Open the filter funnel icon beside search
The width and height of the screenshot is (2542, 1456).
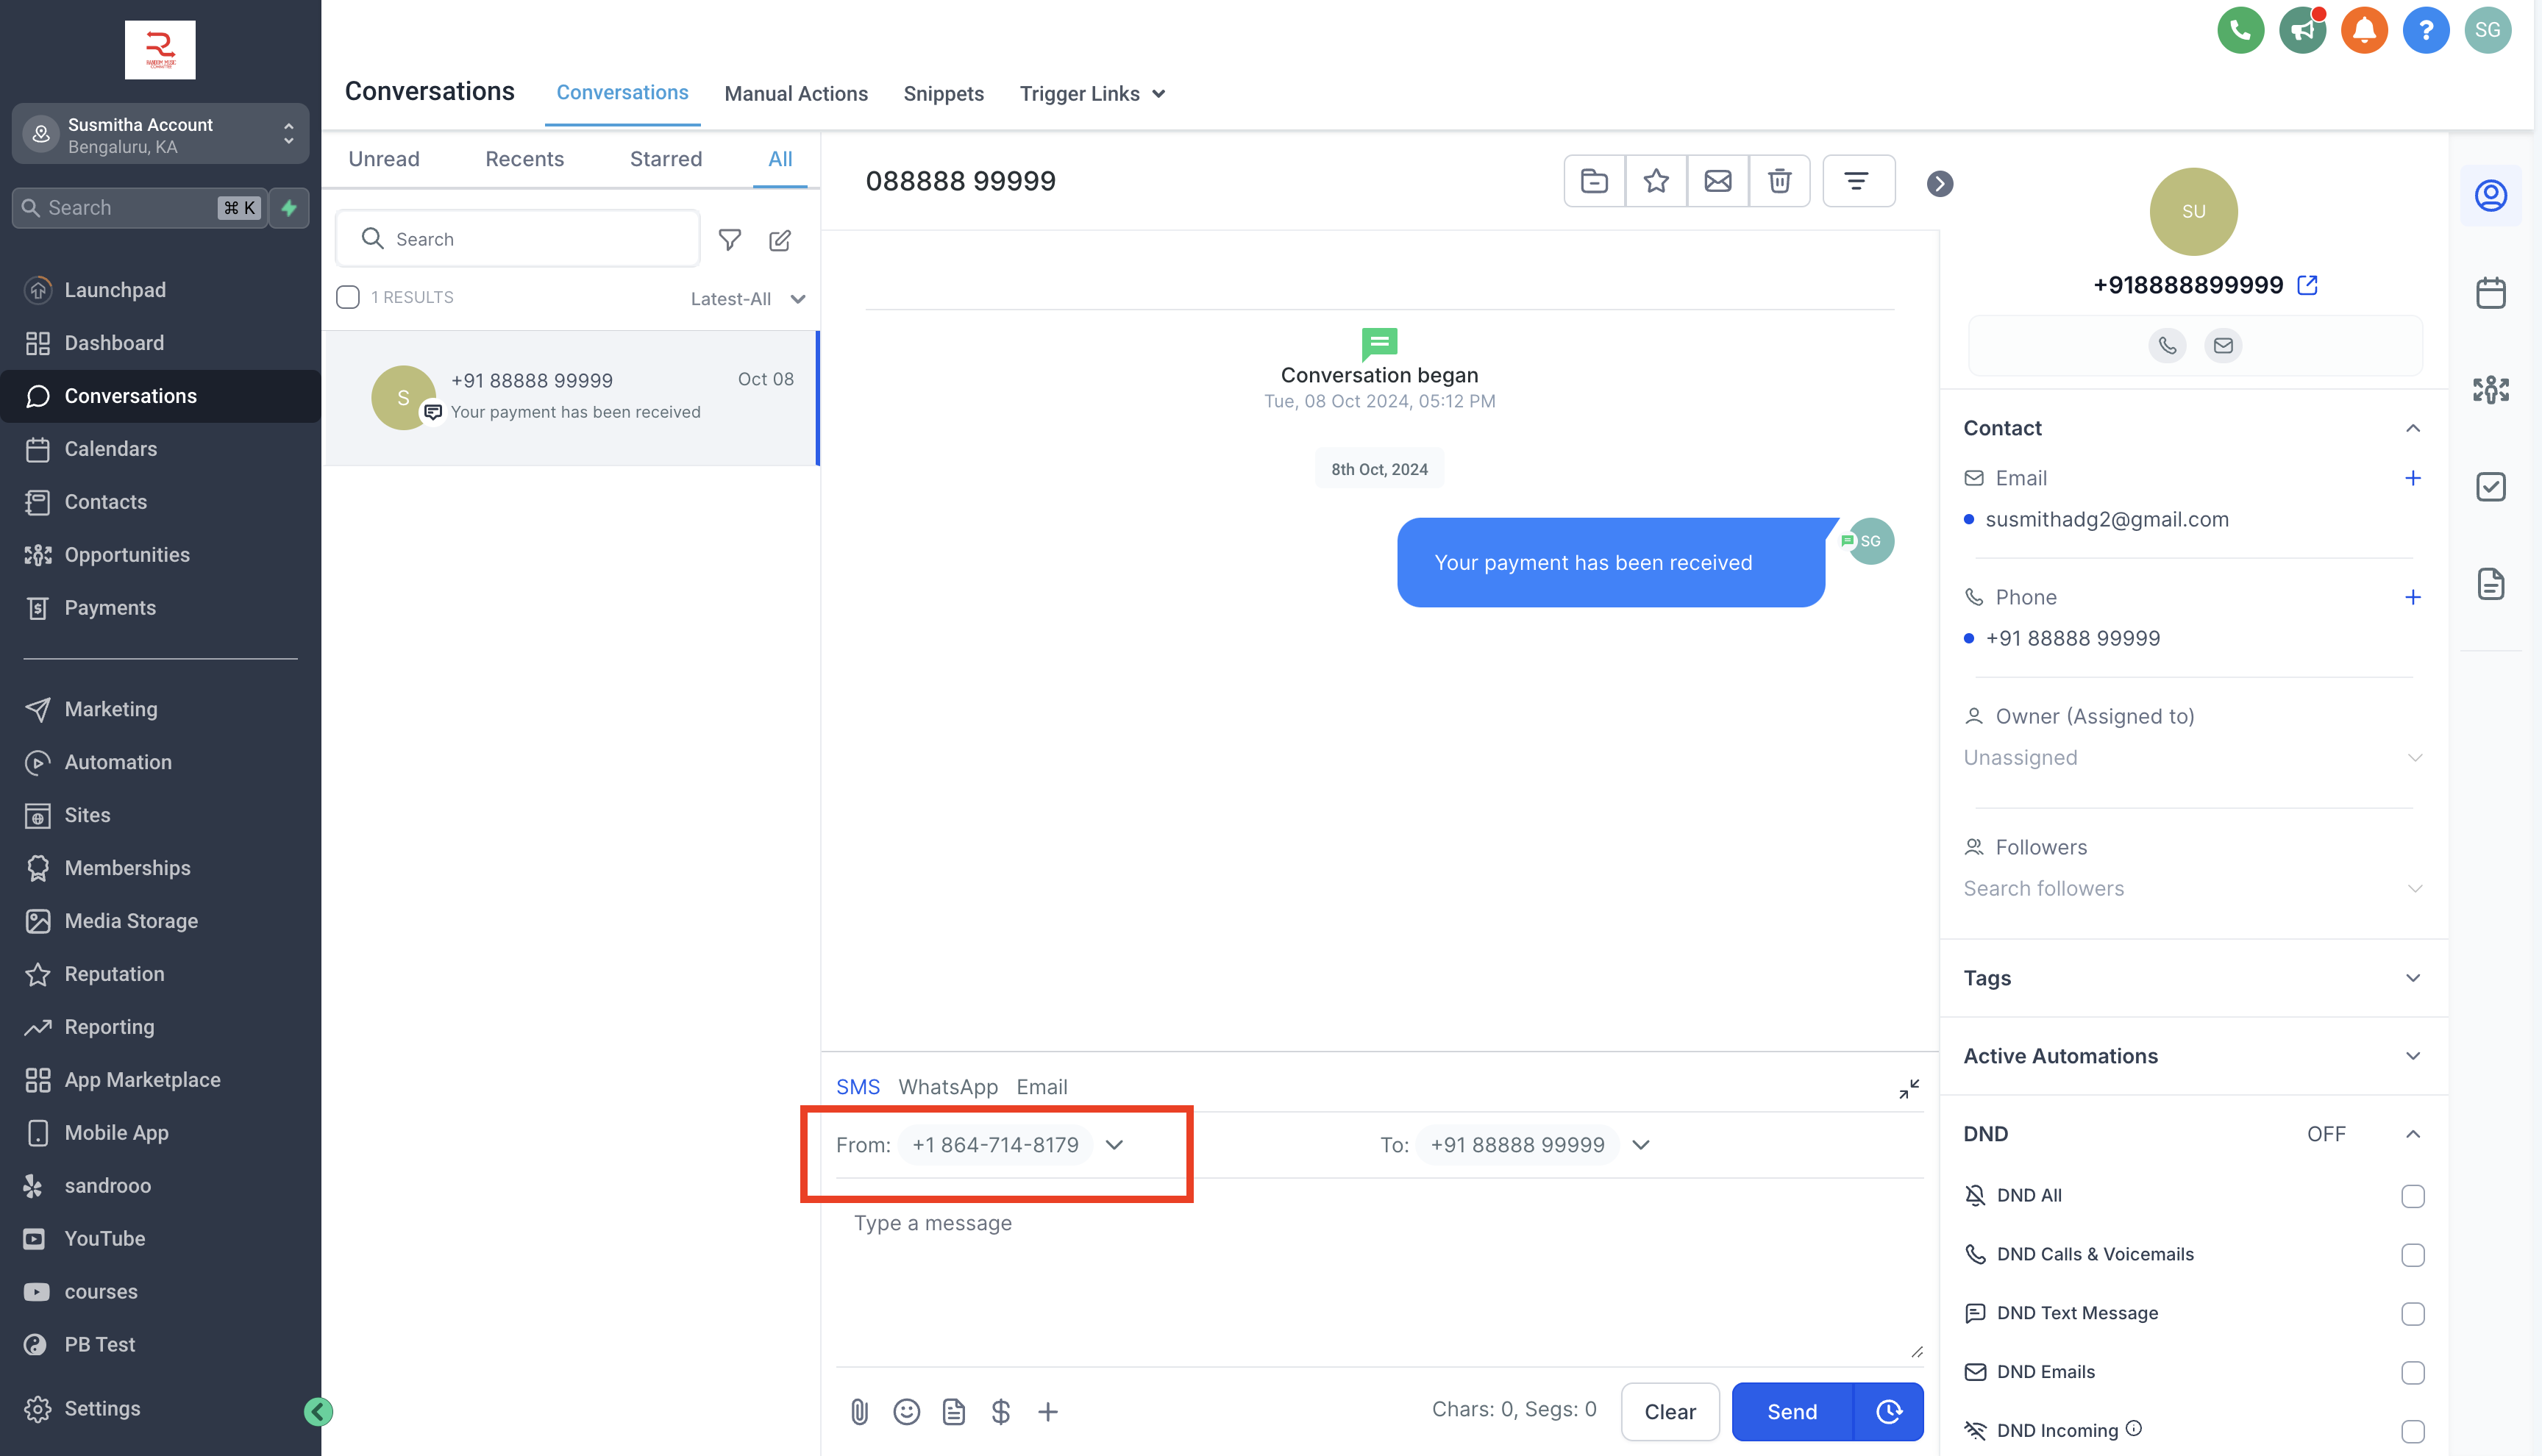[x=729, y=239]
